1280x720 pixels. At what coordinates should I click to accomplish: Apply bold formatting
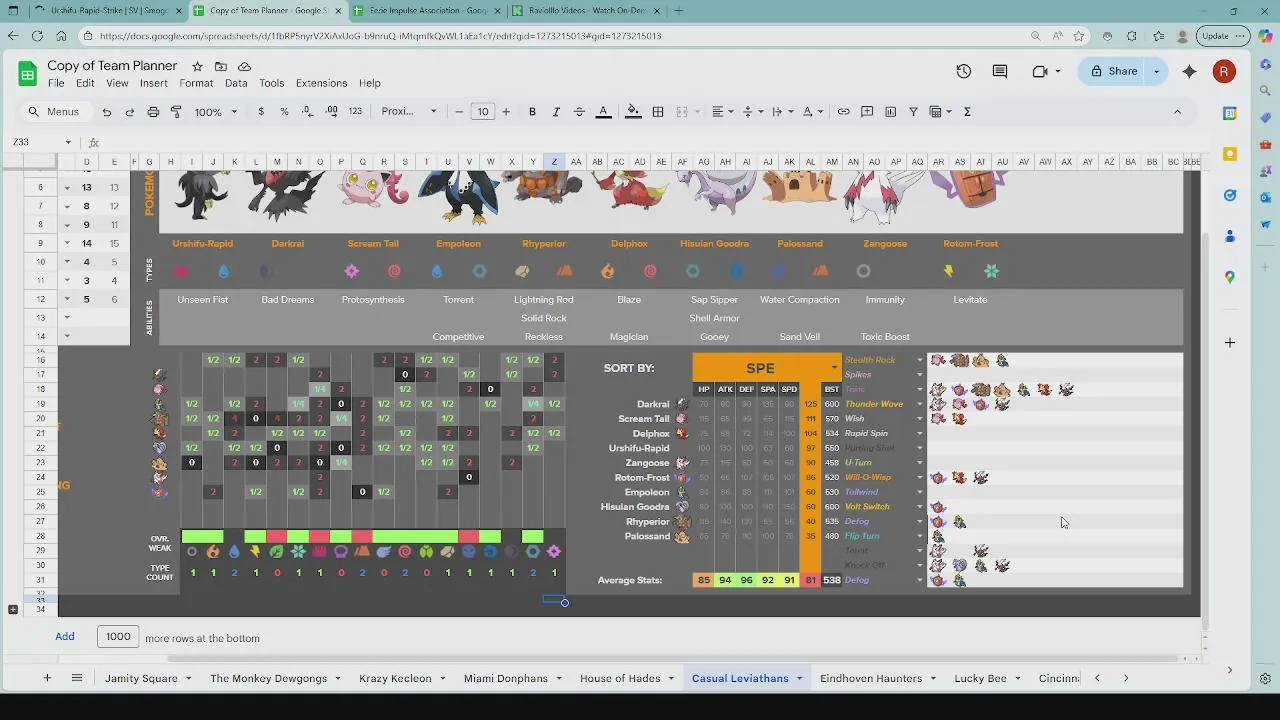pyautogui.click(x=532, y=112)
